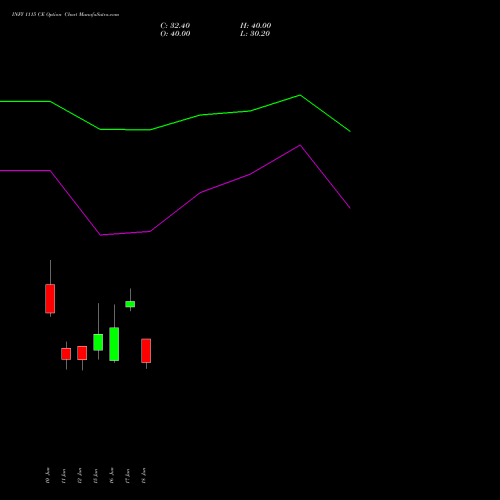500x500 pixels.
Task: Select the tall red candle for 10 Jun
Action: [50, 299]
